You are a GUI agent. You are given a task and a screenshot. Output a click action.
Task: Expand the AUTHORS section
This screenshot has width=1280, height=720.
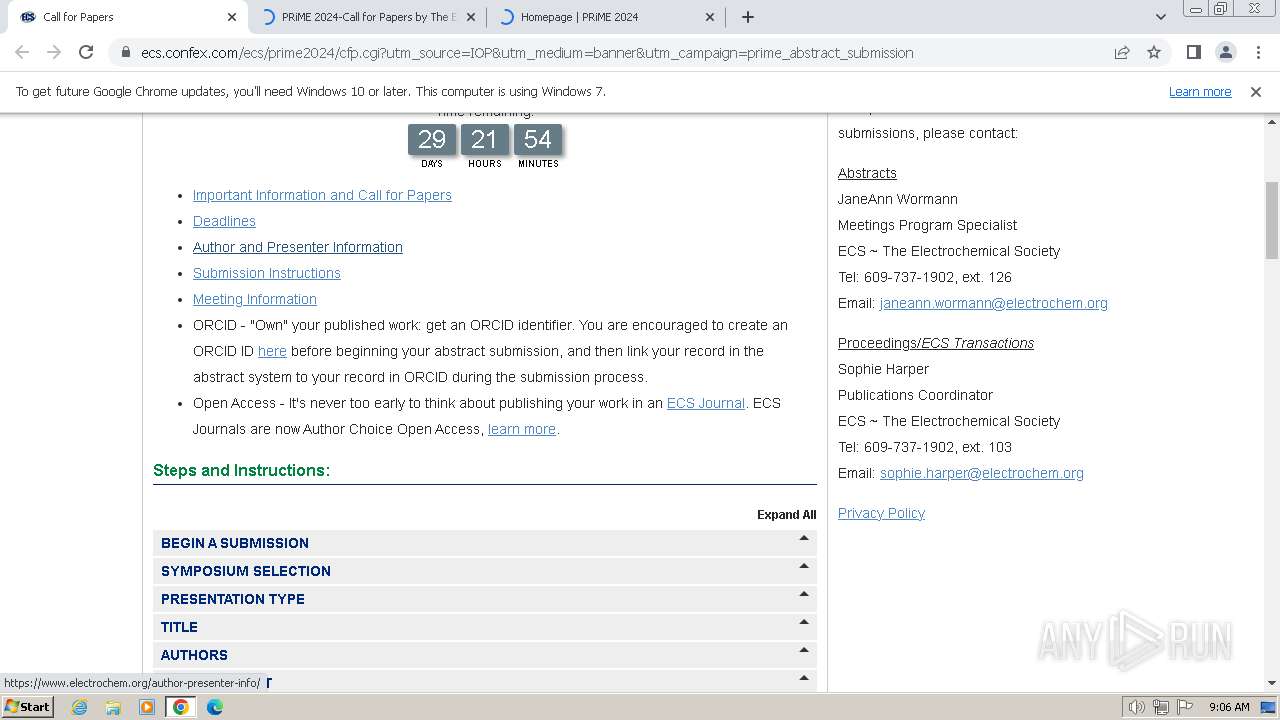click(485, 655)
